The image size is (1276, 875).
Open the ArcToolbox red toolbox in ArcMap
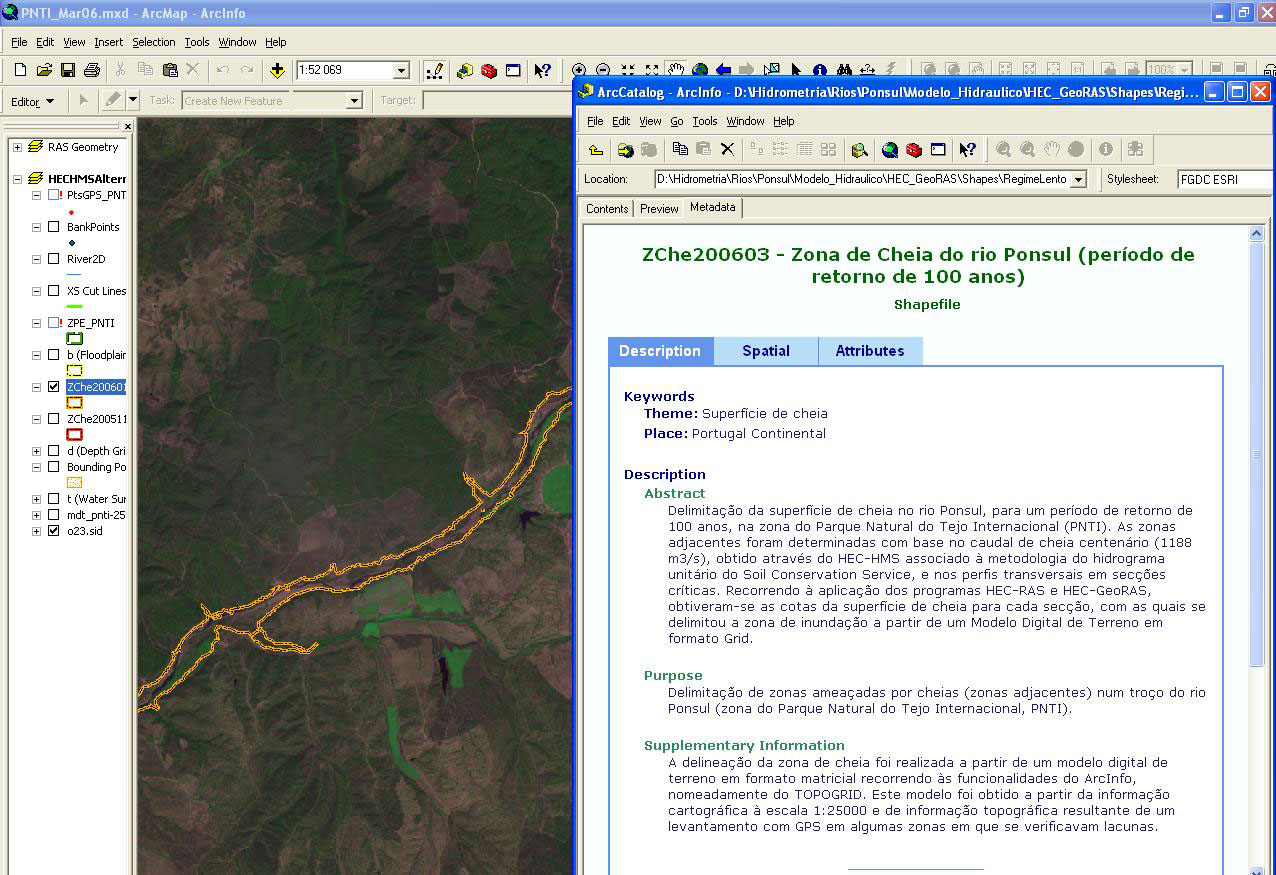(489, 70)
